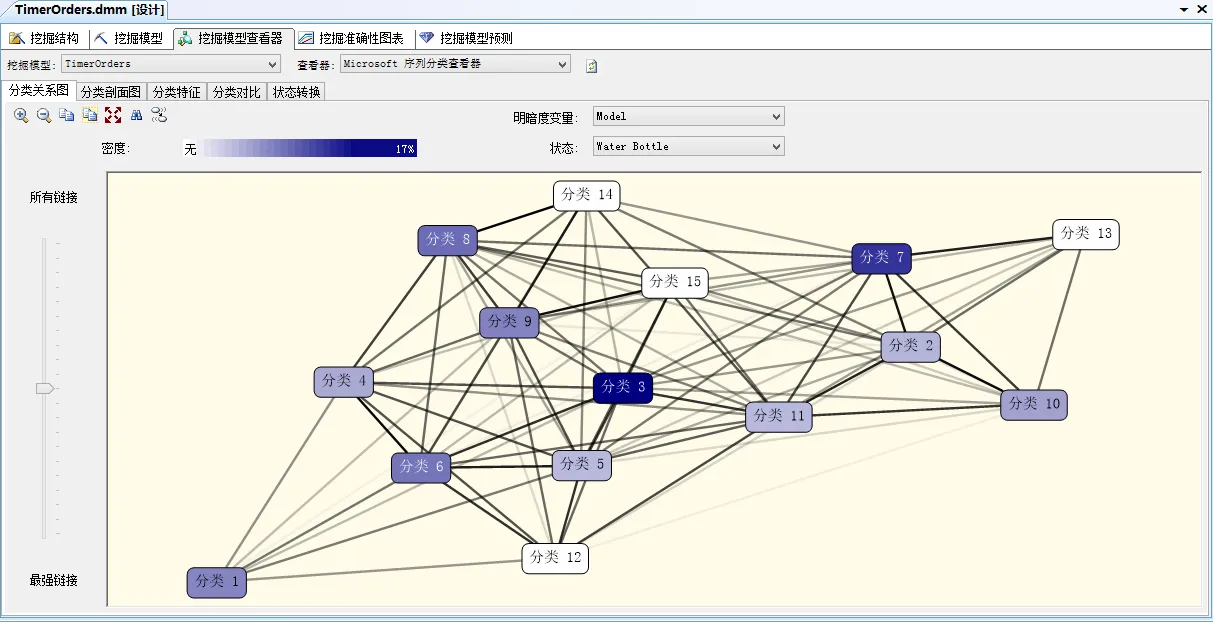Select the 挖掘模型查看器 tab
This screenshot has width=1213, height=622.
pyautogui.click(x=234, y=39)
